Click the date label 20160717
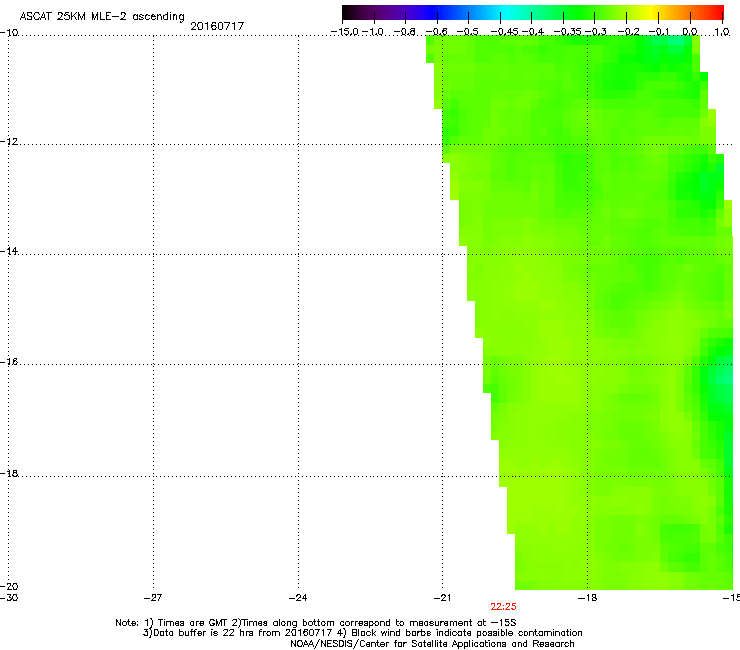This screenshot has height=650, width=740. (217, 26)
